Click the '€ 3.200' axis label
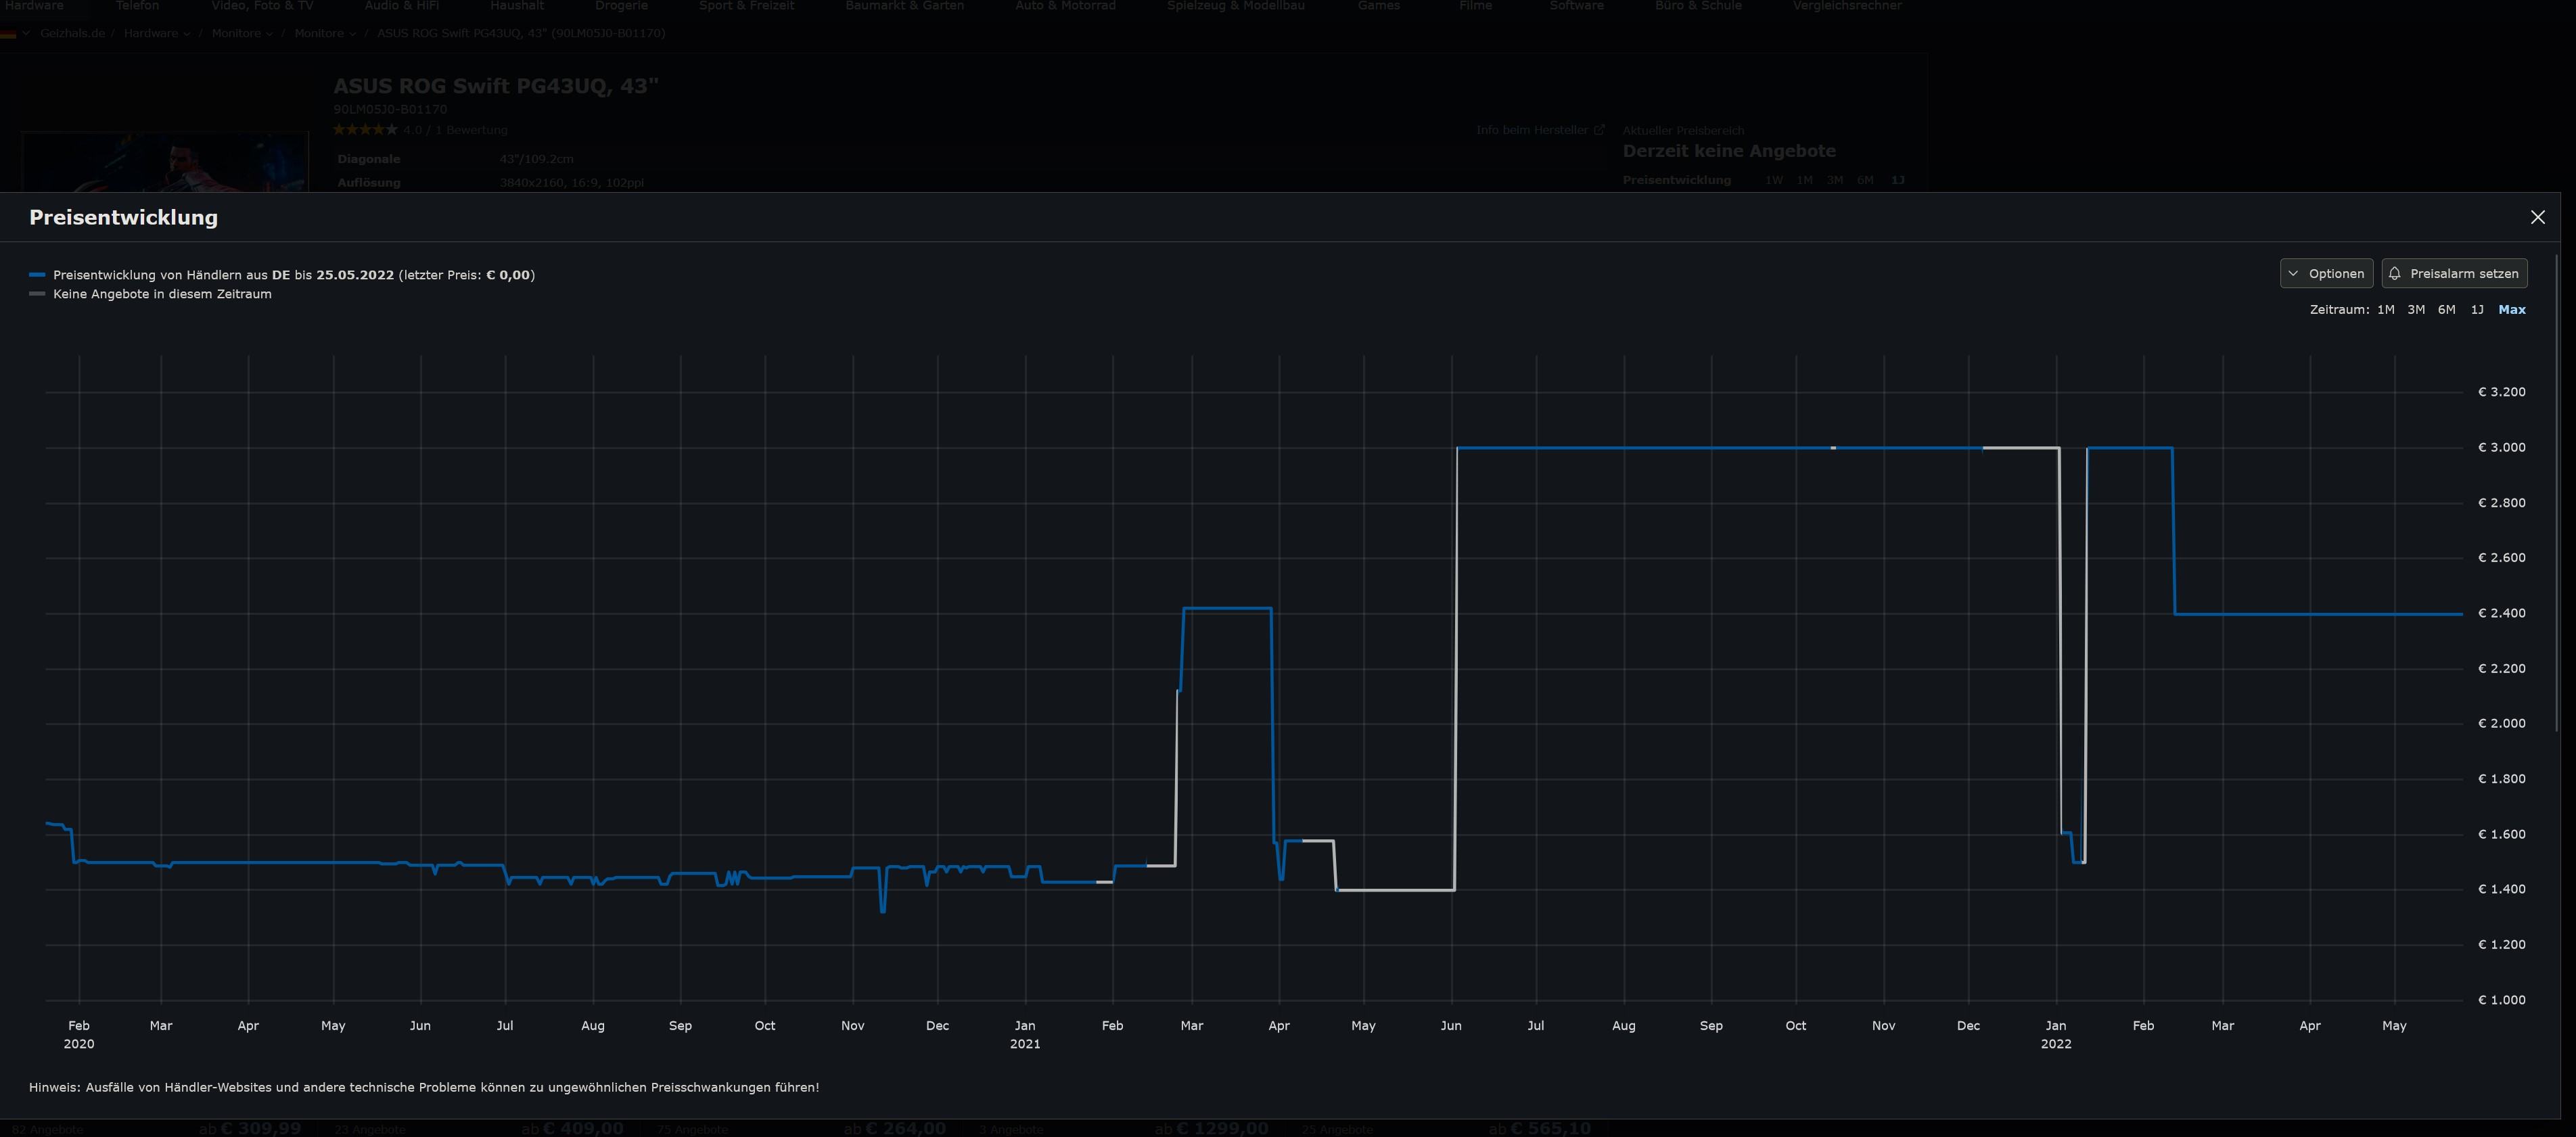Screen dimensions: 2576x1137 pos(2501,392)
